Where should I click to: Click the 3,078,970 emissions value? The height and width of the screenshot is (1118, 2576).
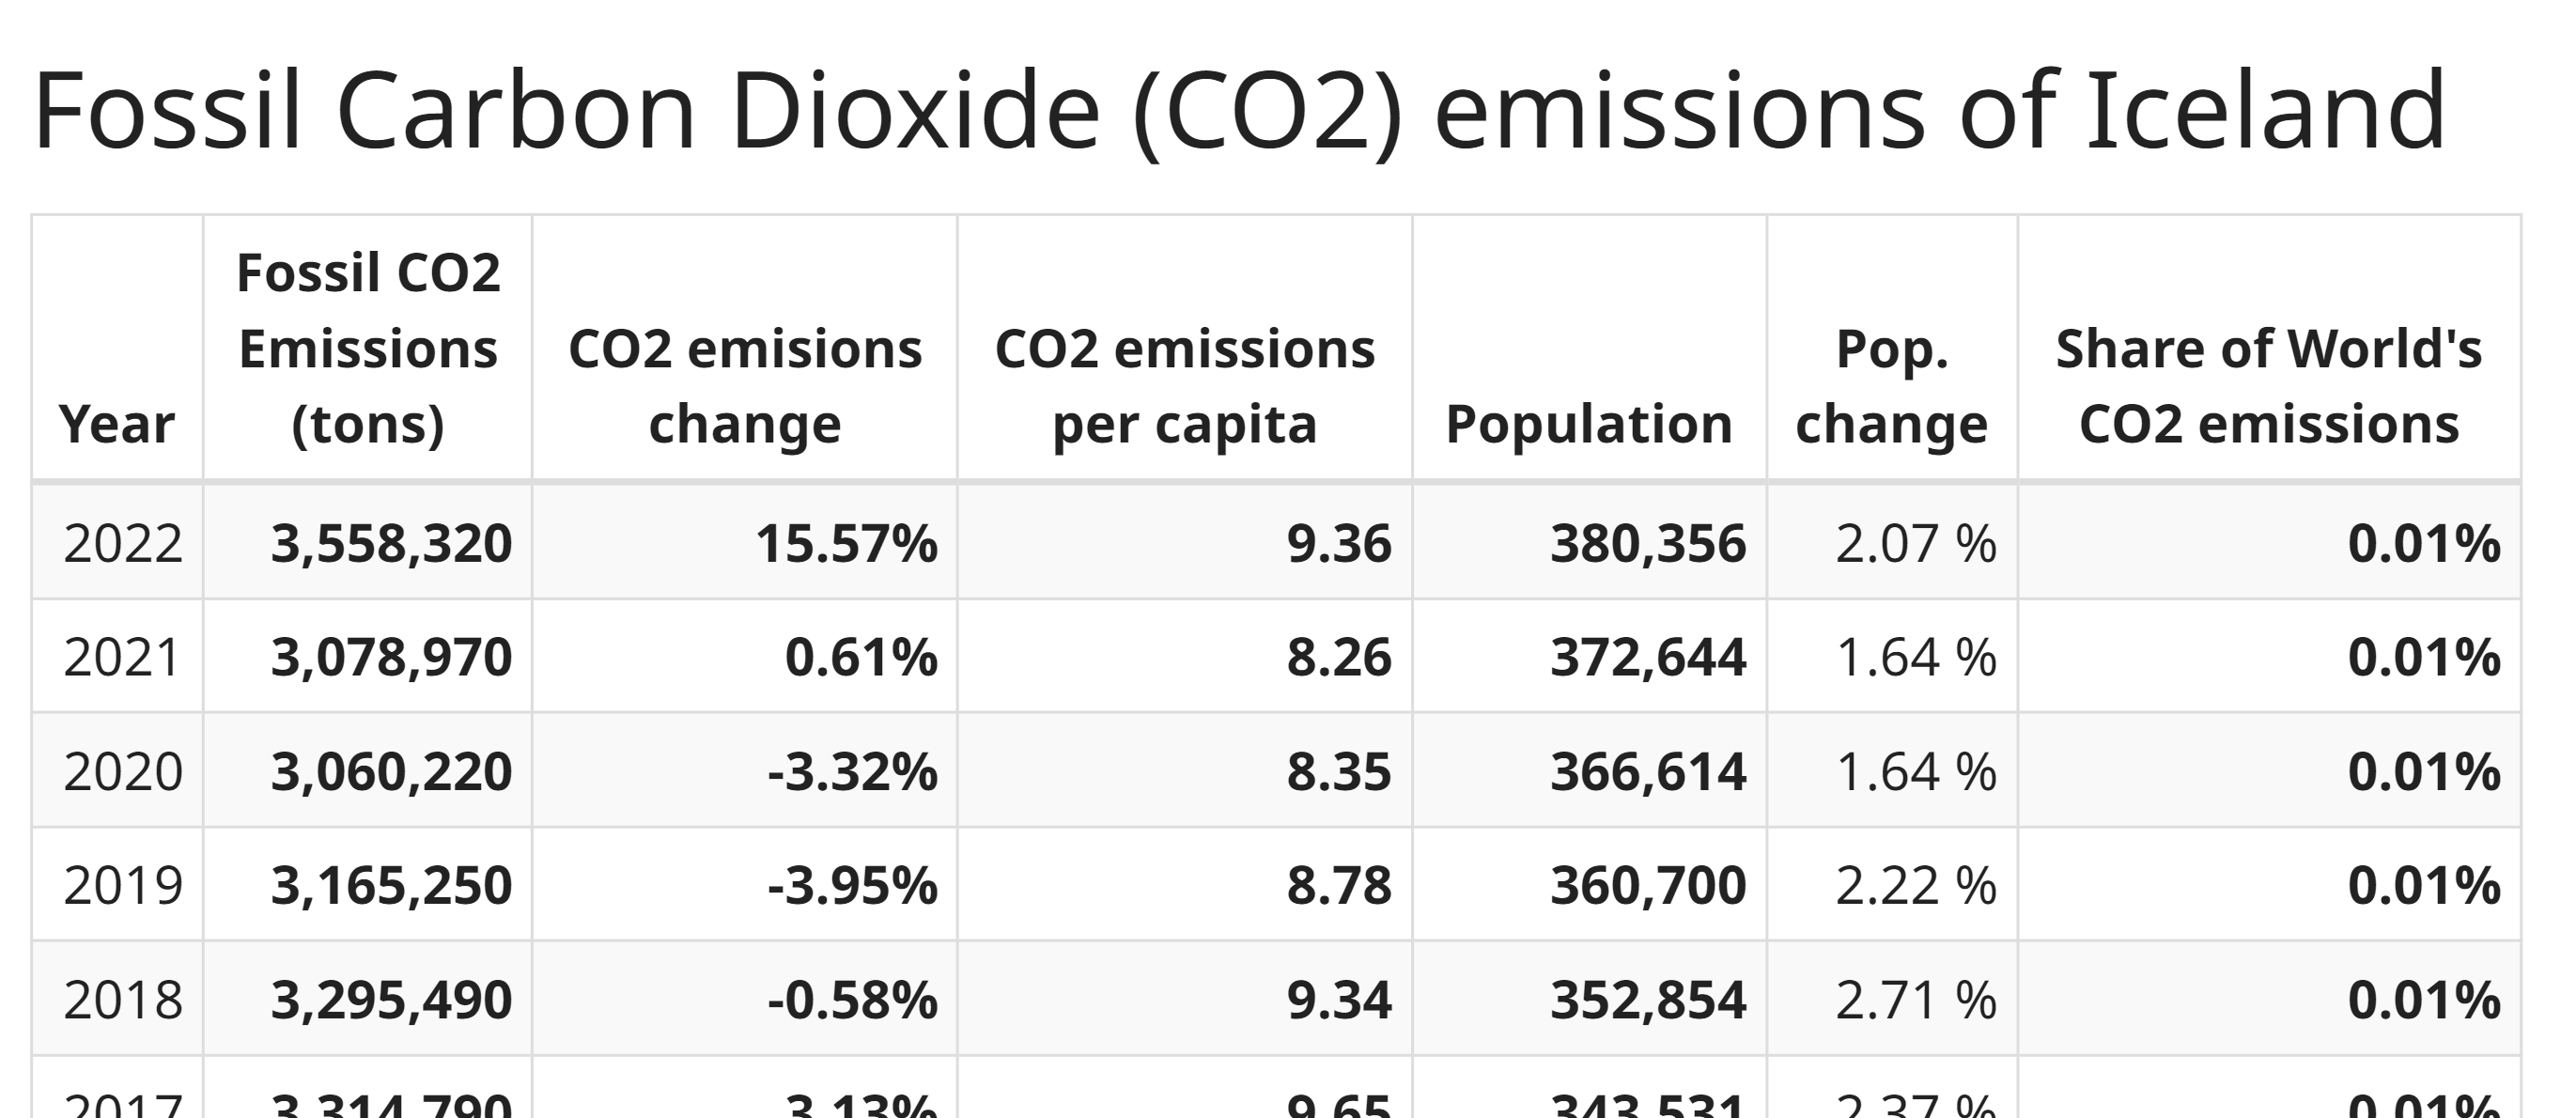point(391,658)
